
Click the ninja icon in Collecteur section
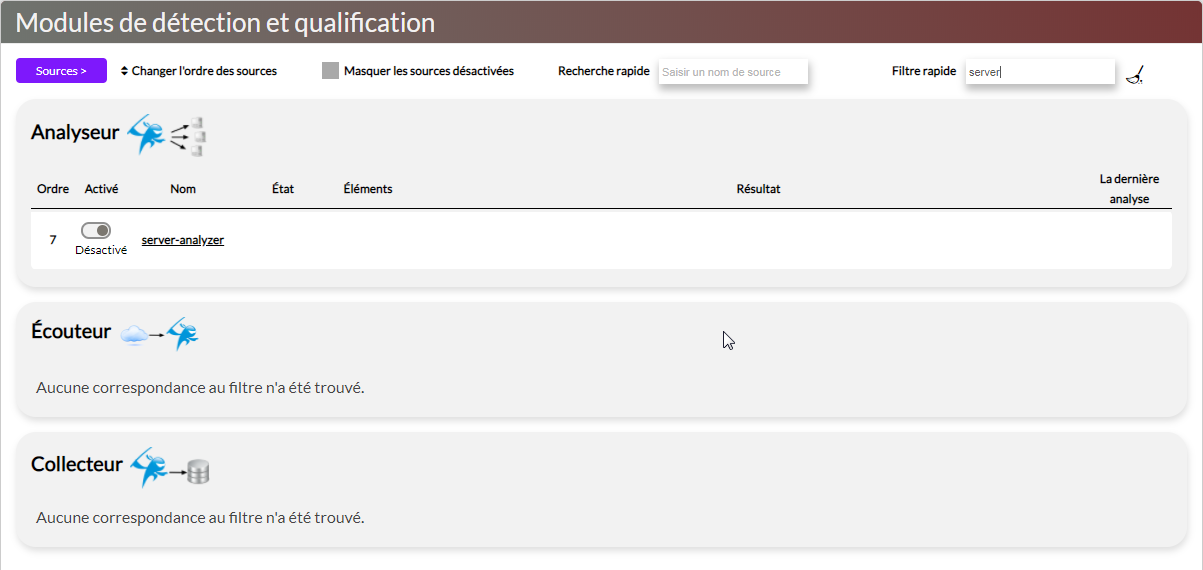147,467
